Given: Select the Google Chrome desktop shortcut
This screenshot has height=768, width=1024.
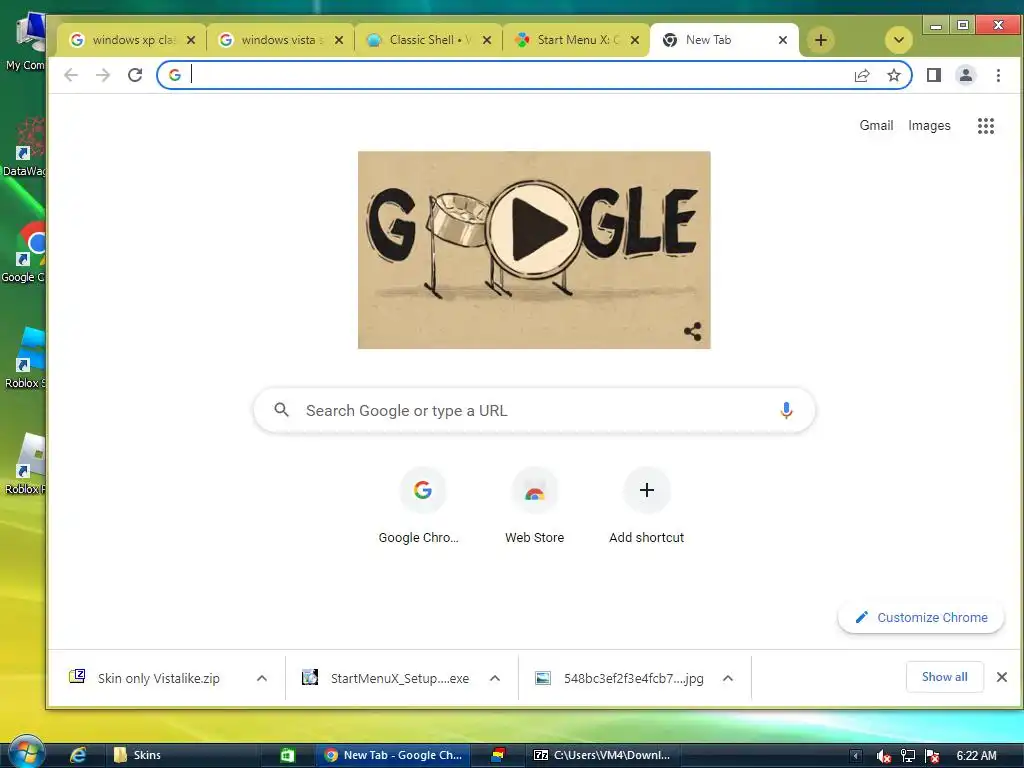Looking at the screenshot, I should [24, 253].
